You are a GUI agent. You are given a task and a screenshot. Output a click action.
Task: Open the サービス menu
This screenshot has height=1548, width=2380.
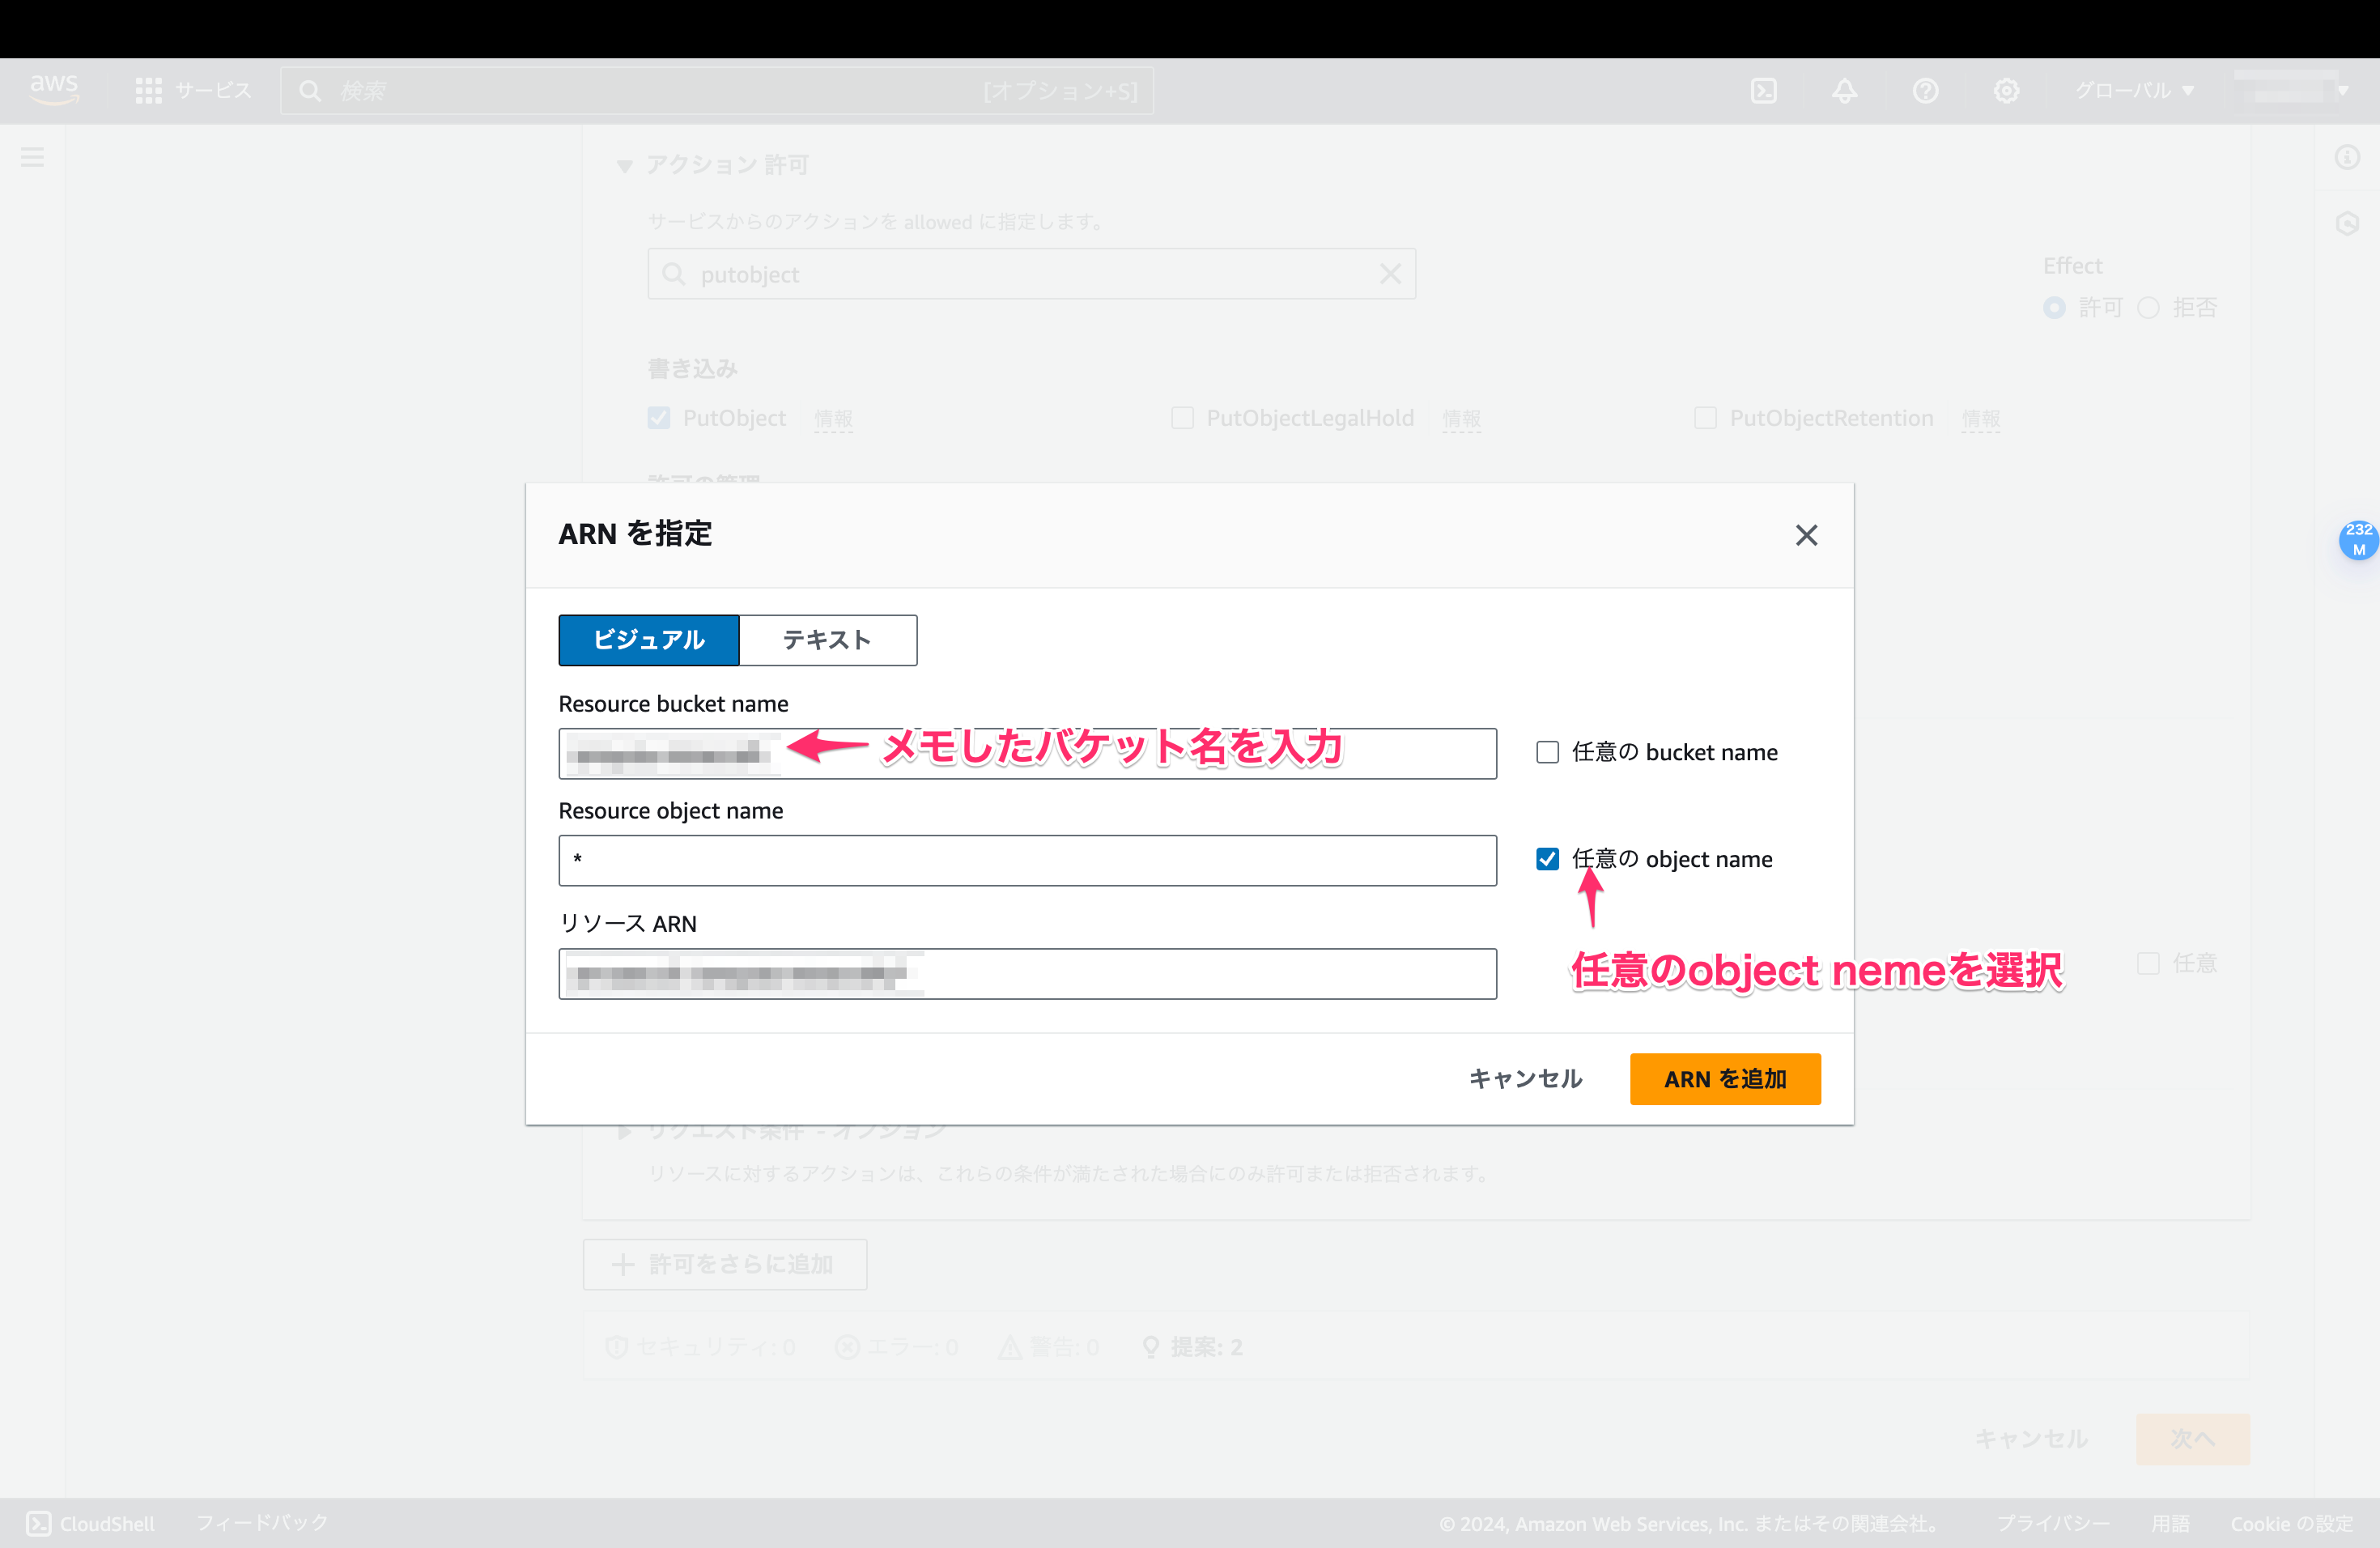pos(196,90)
